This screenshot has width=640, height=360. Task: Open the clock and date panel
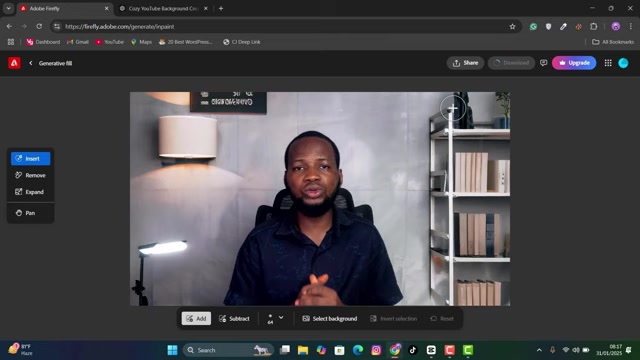609,350
